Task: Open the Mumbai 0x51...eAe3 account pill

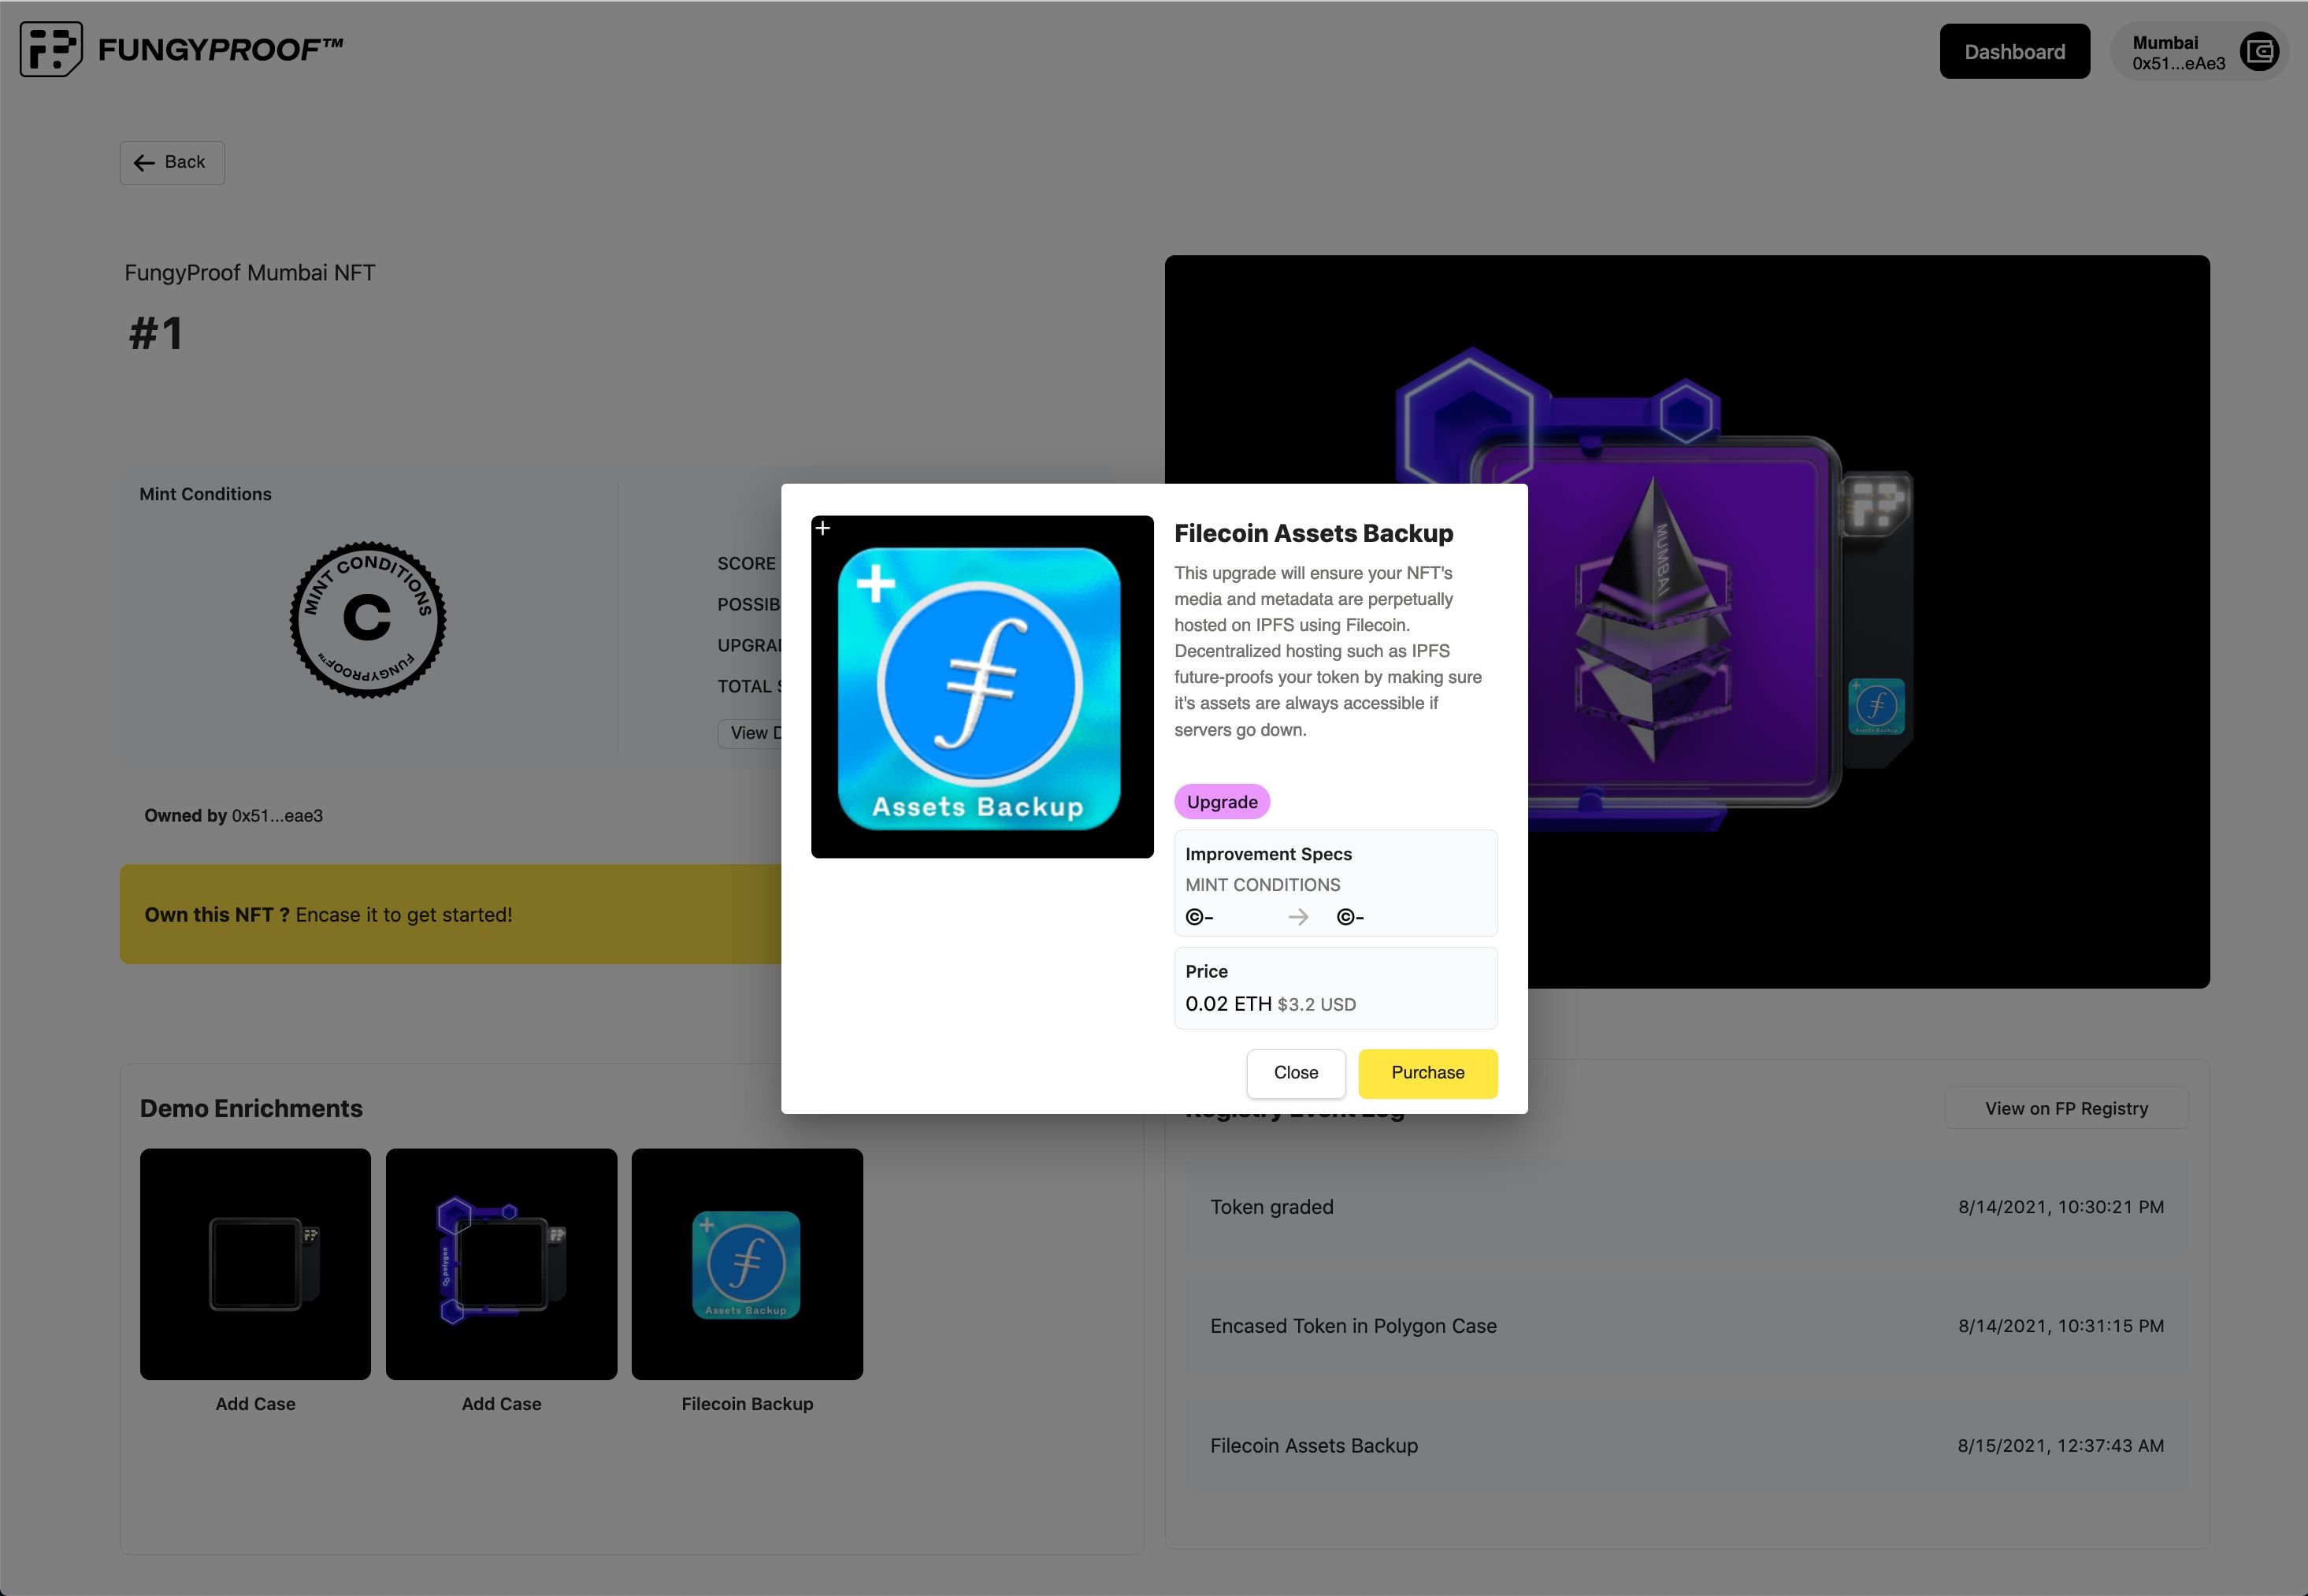Action: click(x=2199, y=52)
